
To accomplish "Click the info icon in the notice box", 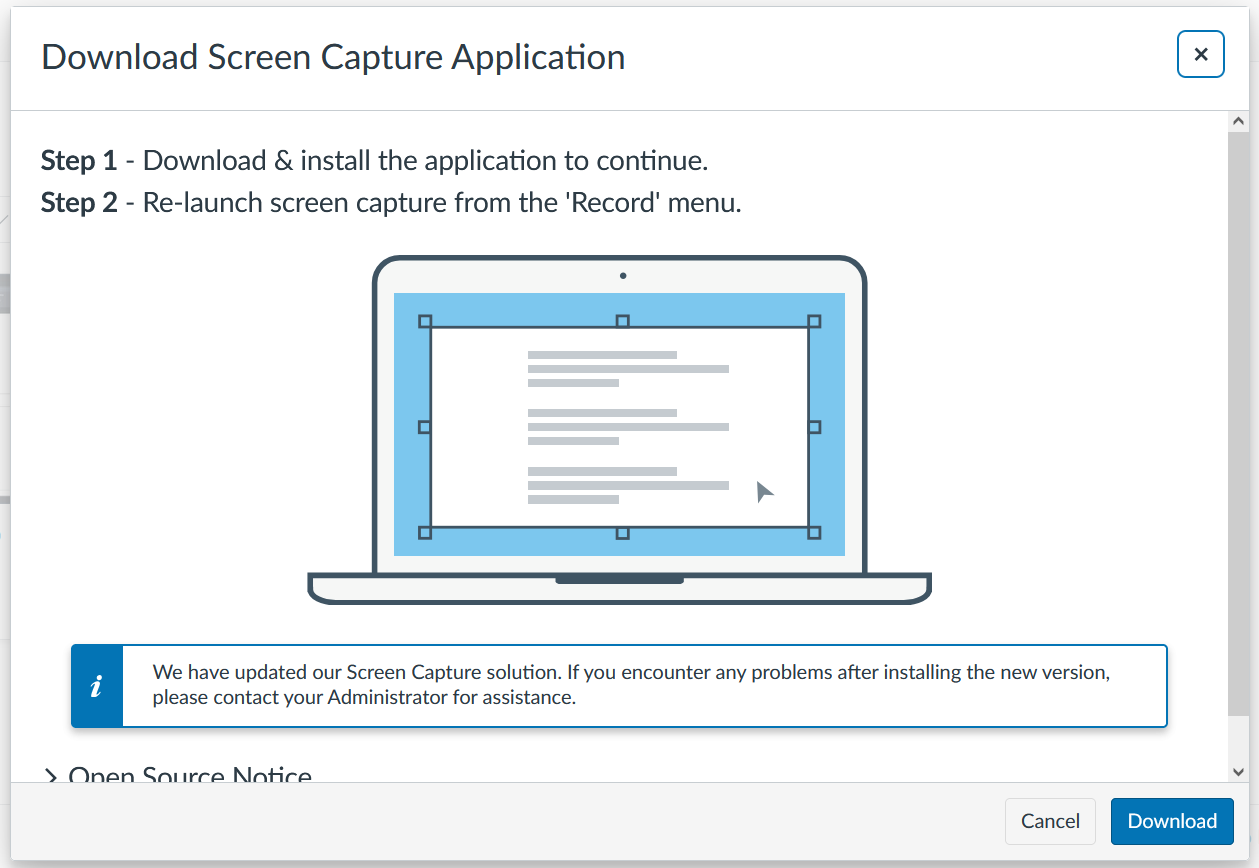I will pos(96,686).
